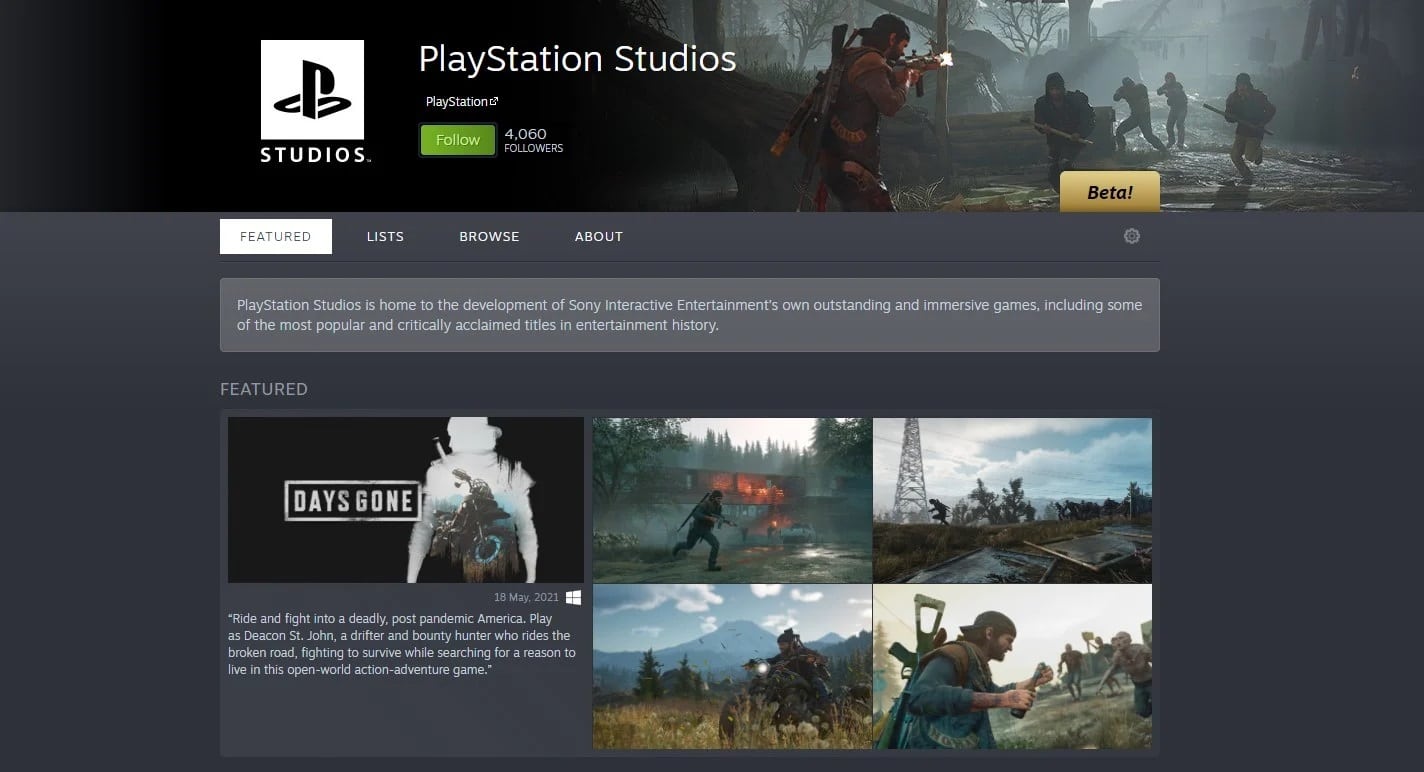
Task: Click the PlayStation Studios page title
Action: click(577, 59)
